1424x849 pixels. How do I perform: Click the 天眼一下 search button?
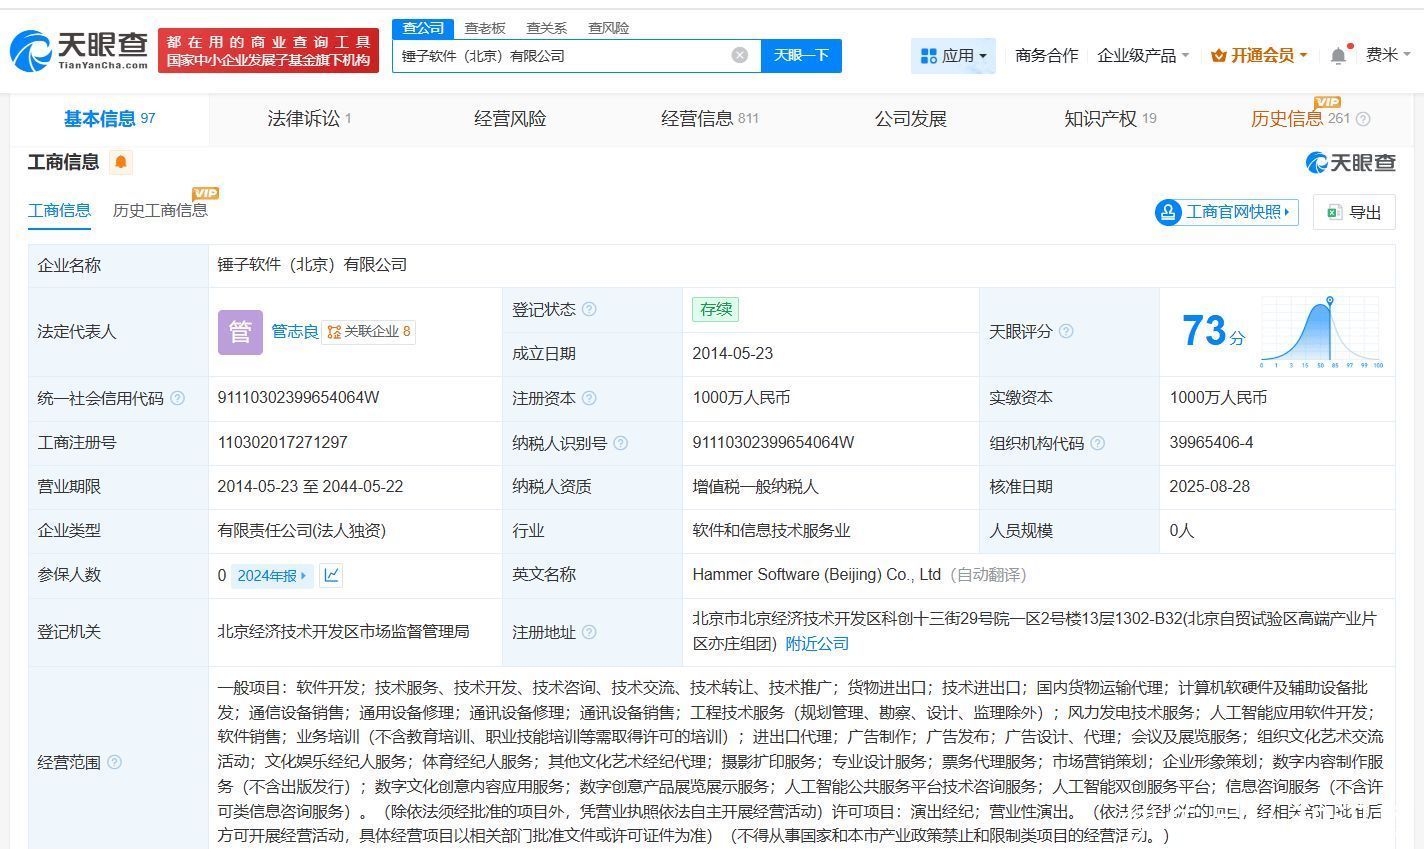[x=801, y=56]
